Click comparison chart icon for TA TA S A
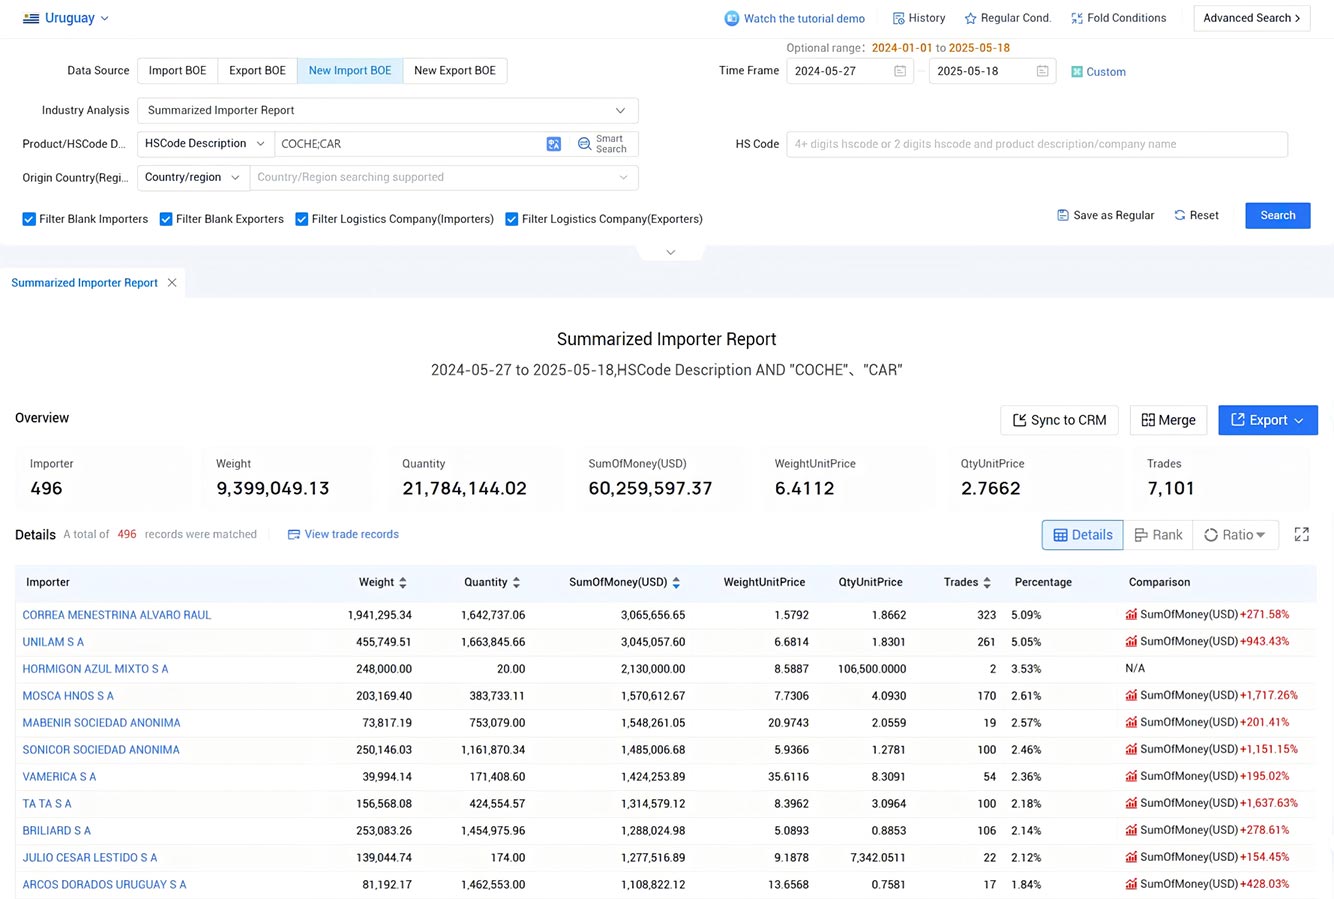The image size is (1334, 899). coord(1131,803)
